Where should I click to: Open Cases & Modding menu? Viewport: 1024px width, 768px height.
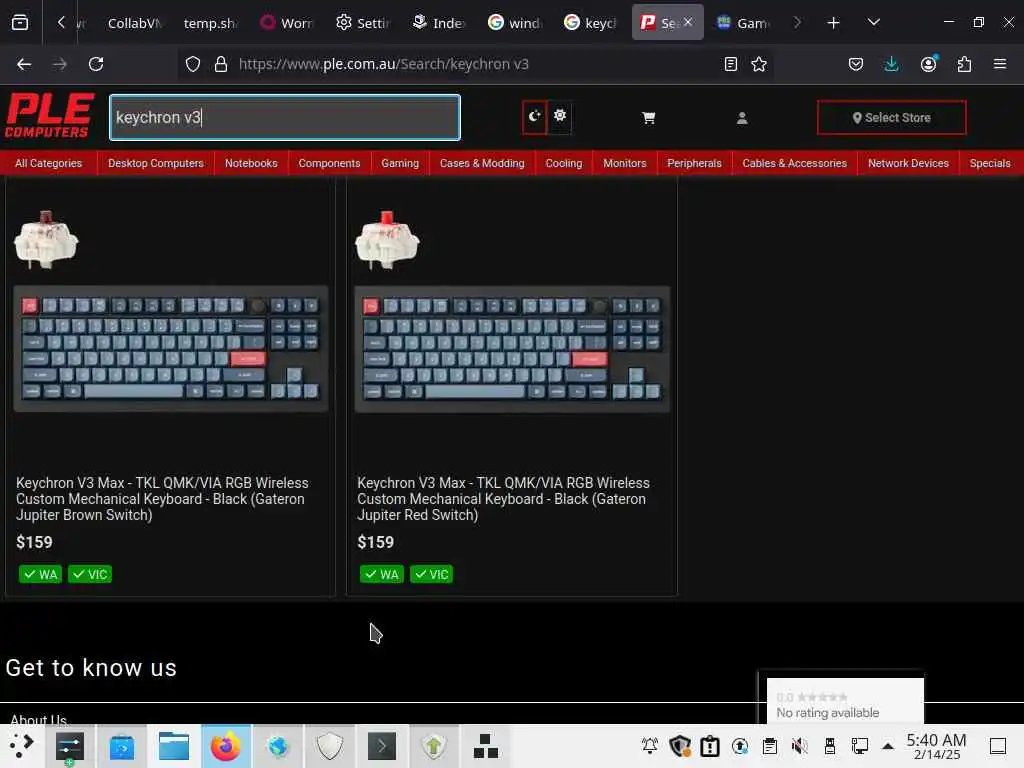coord(482,163)
